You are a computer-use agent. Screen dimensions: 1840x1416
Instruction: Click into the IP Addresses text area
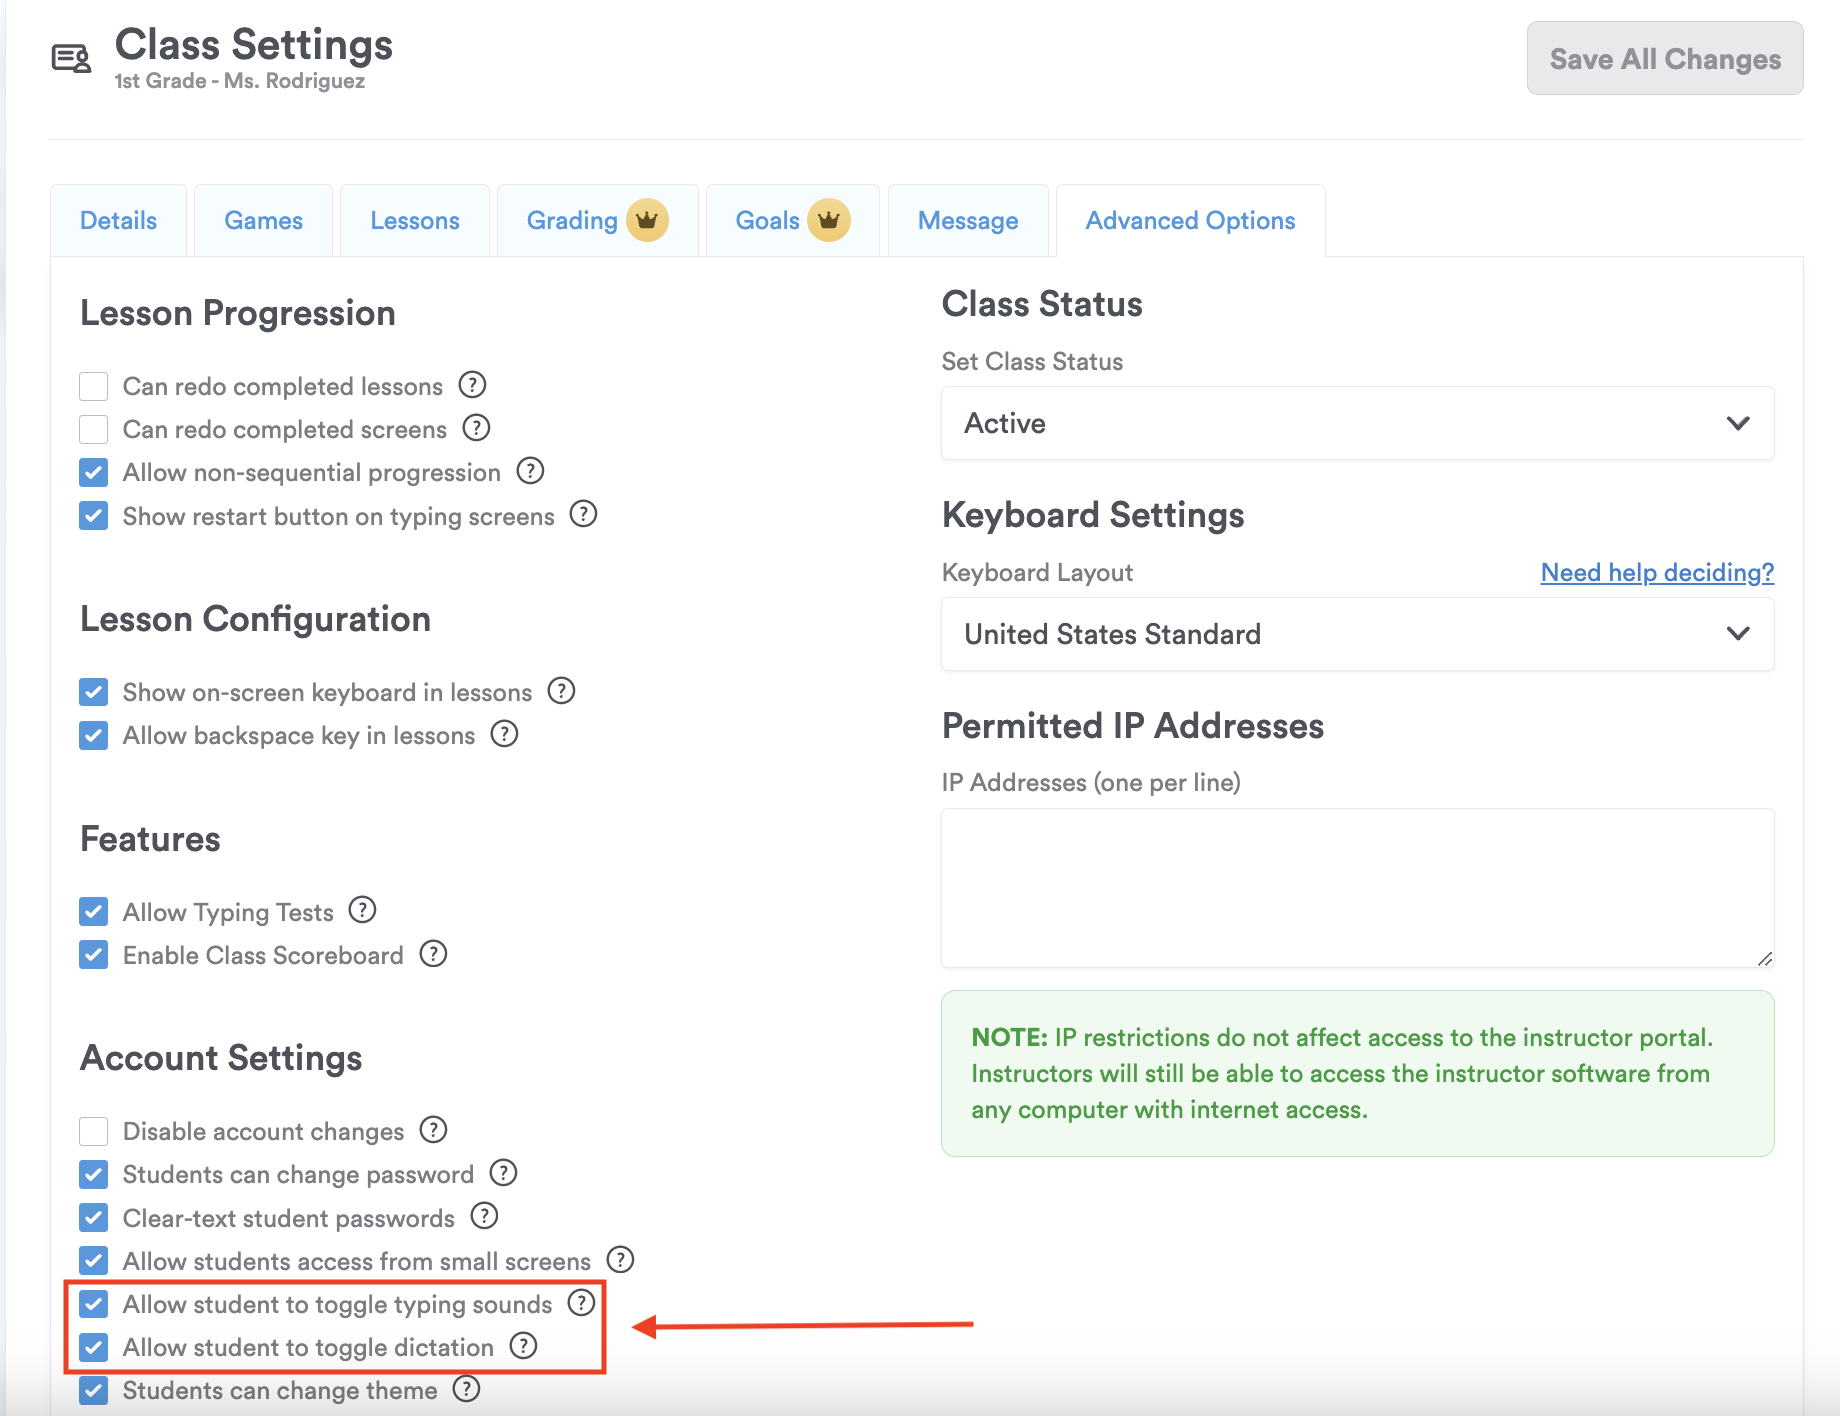coord(1357,887)
